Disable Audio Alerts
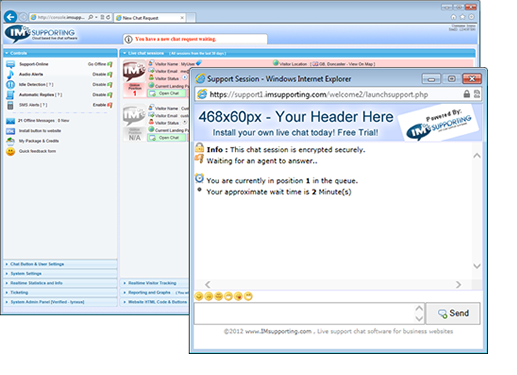Viewport: 517px width, 375px height. point(102,74)
